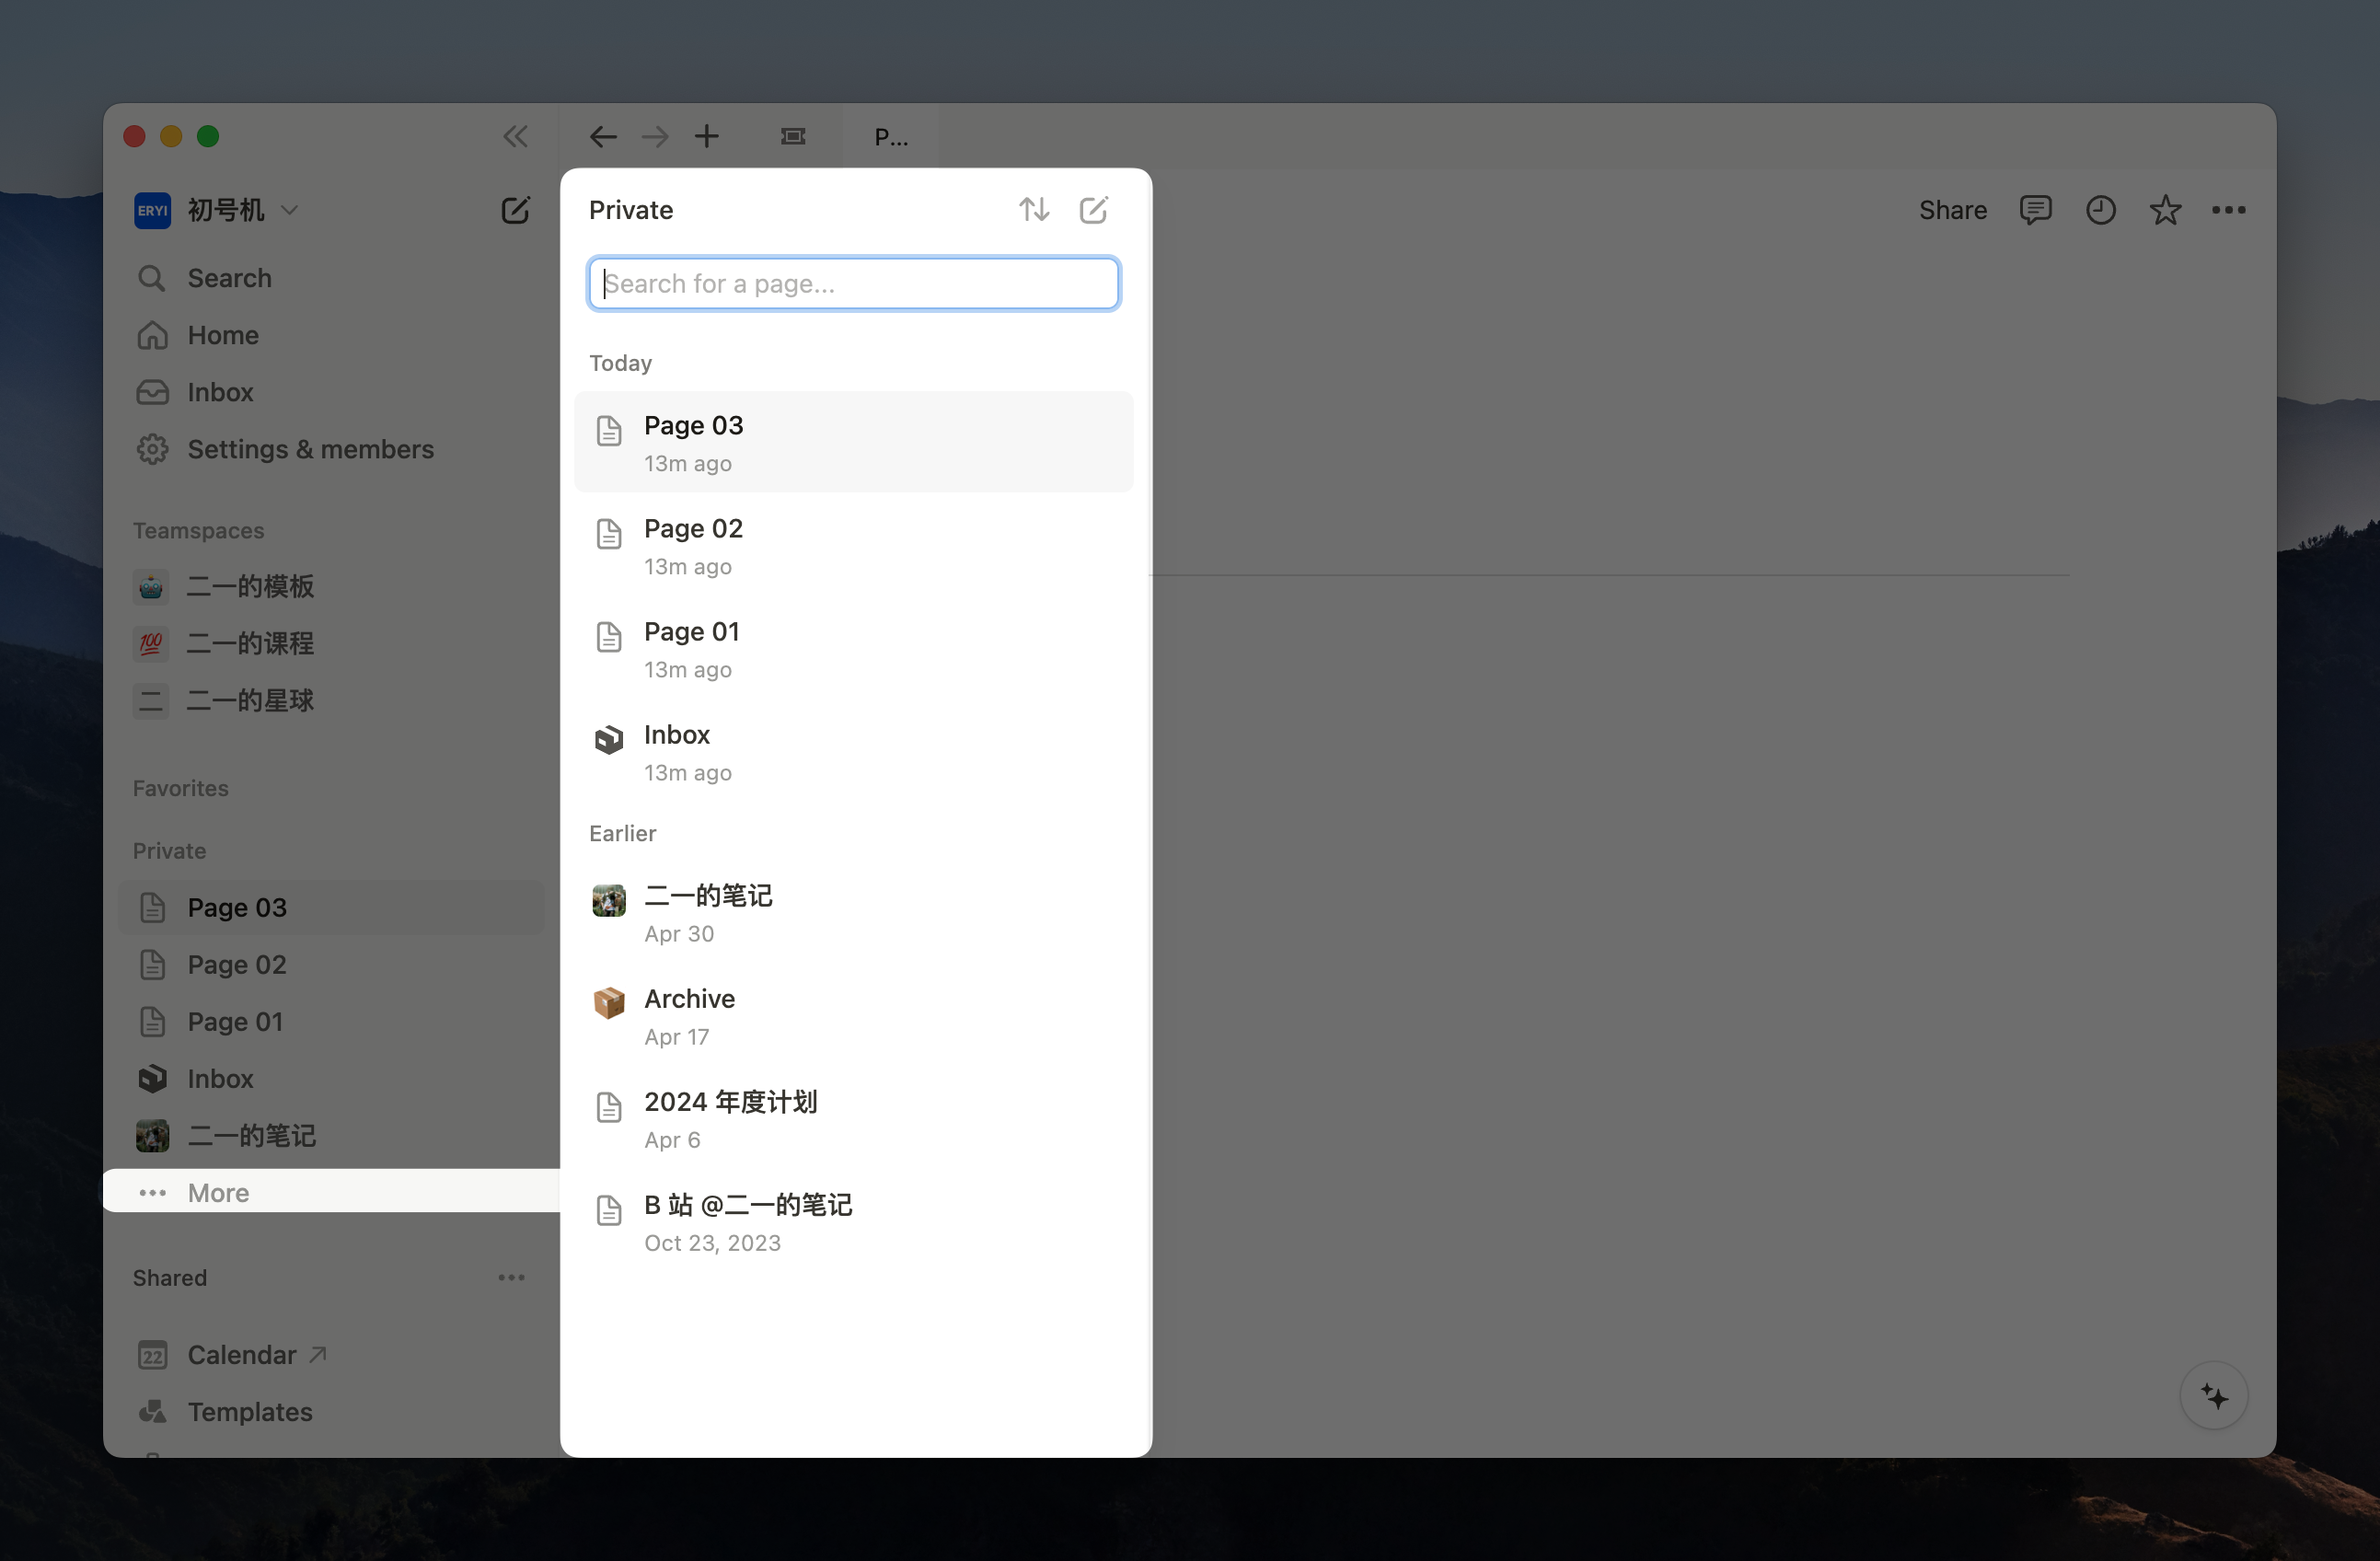This screenshot has height=1561, width=2380.
Task: Focus the Search for a page field
Action: (853, 284)
